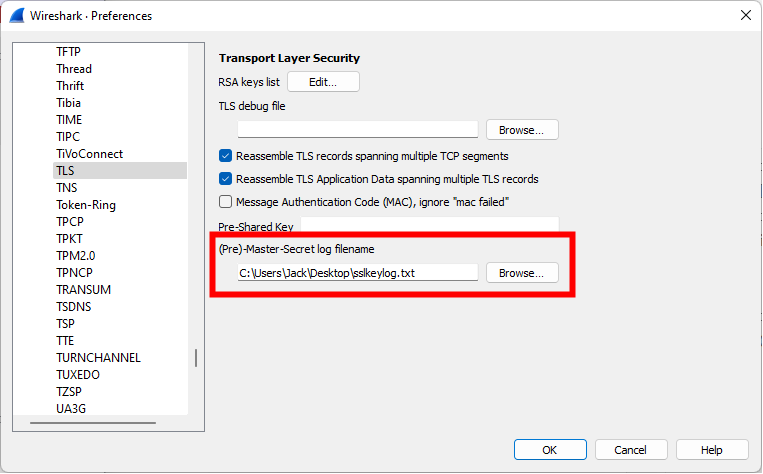
Task: Toggle Reassemble TLS records spanning TCP segments
Action: tap(225, 156)
